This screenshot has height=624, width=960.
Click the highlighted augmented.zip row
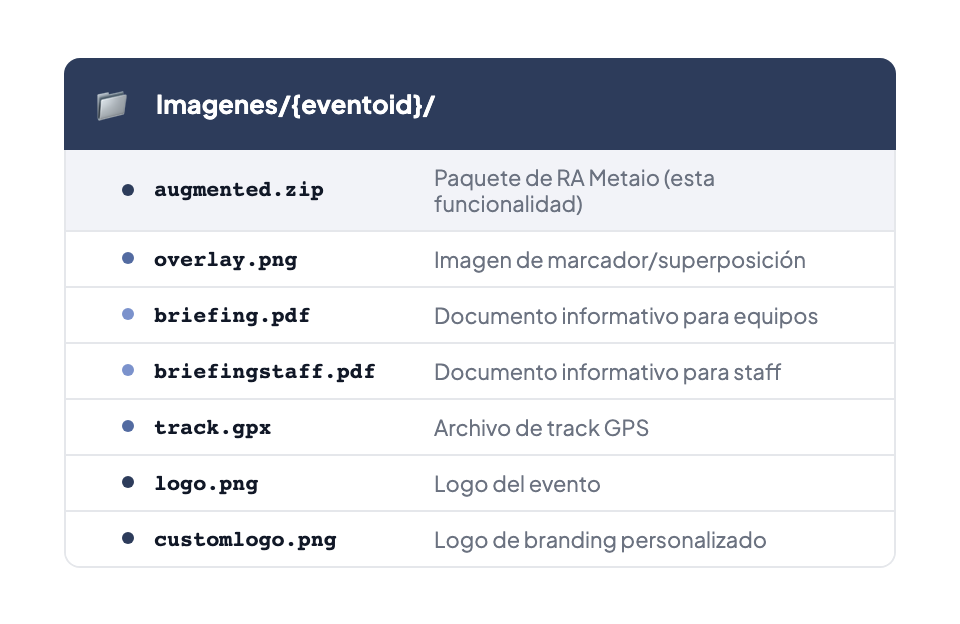pyautogui.click(x=480, y=190)
